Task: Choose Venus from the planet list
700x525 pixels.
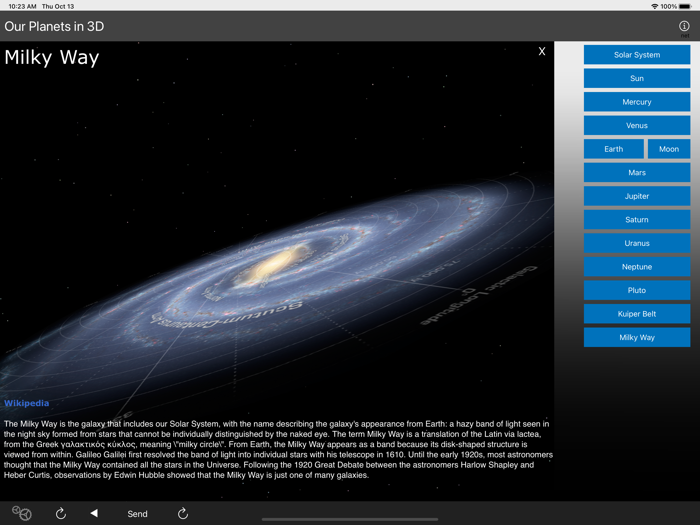Action: point(637,125)
